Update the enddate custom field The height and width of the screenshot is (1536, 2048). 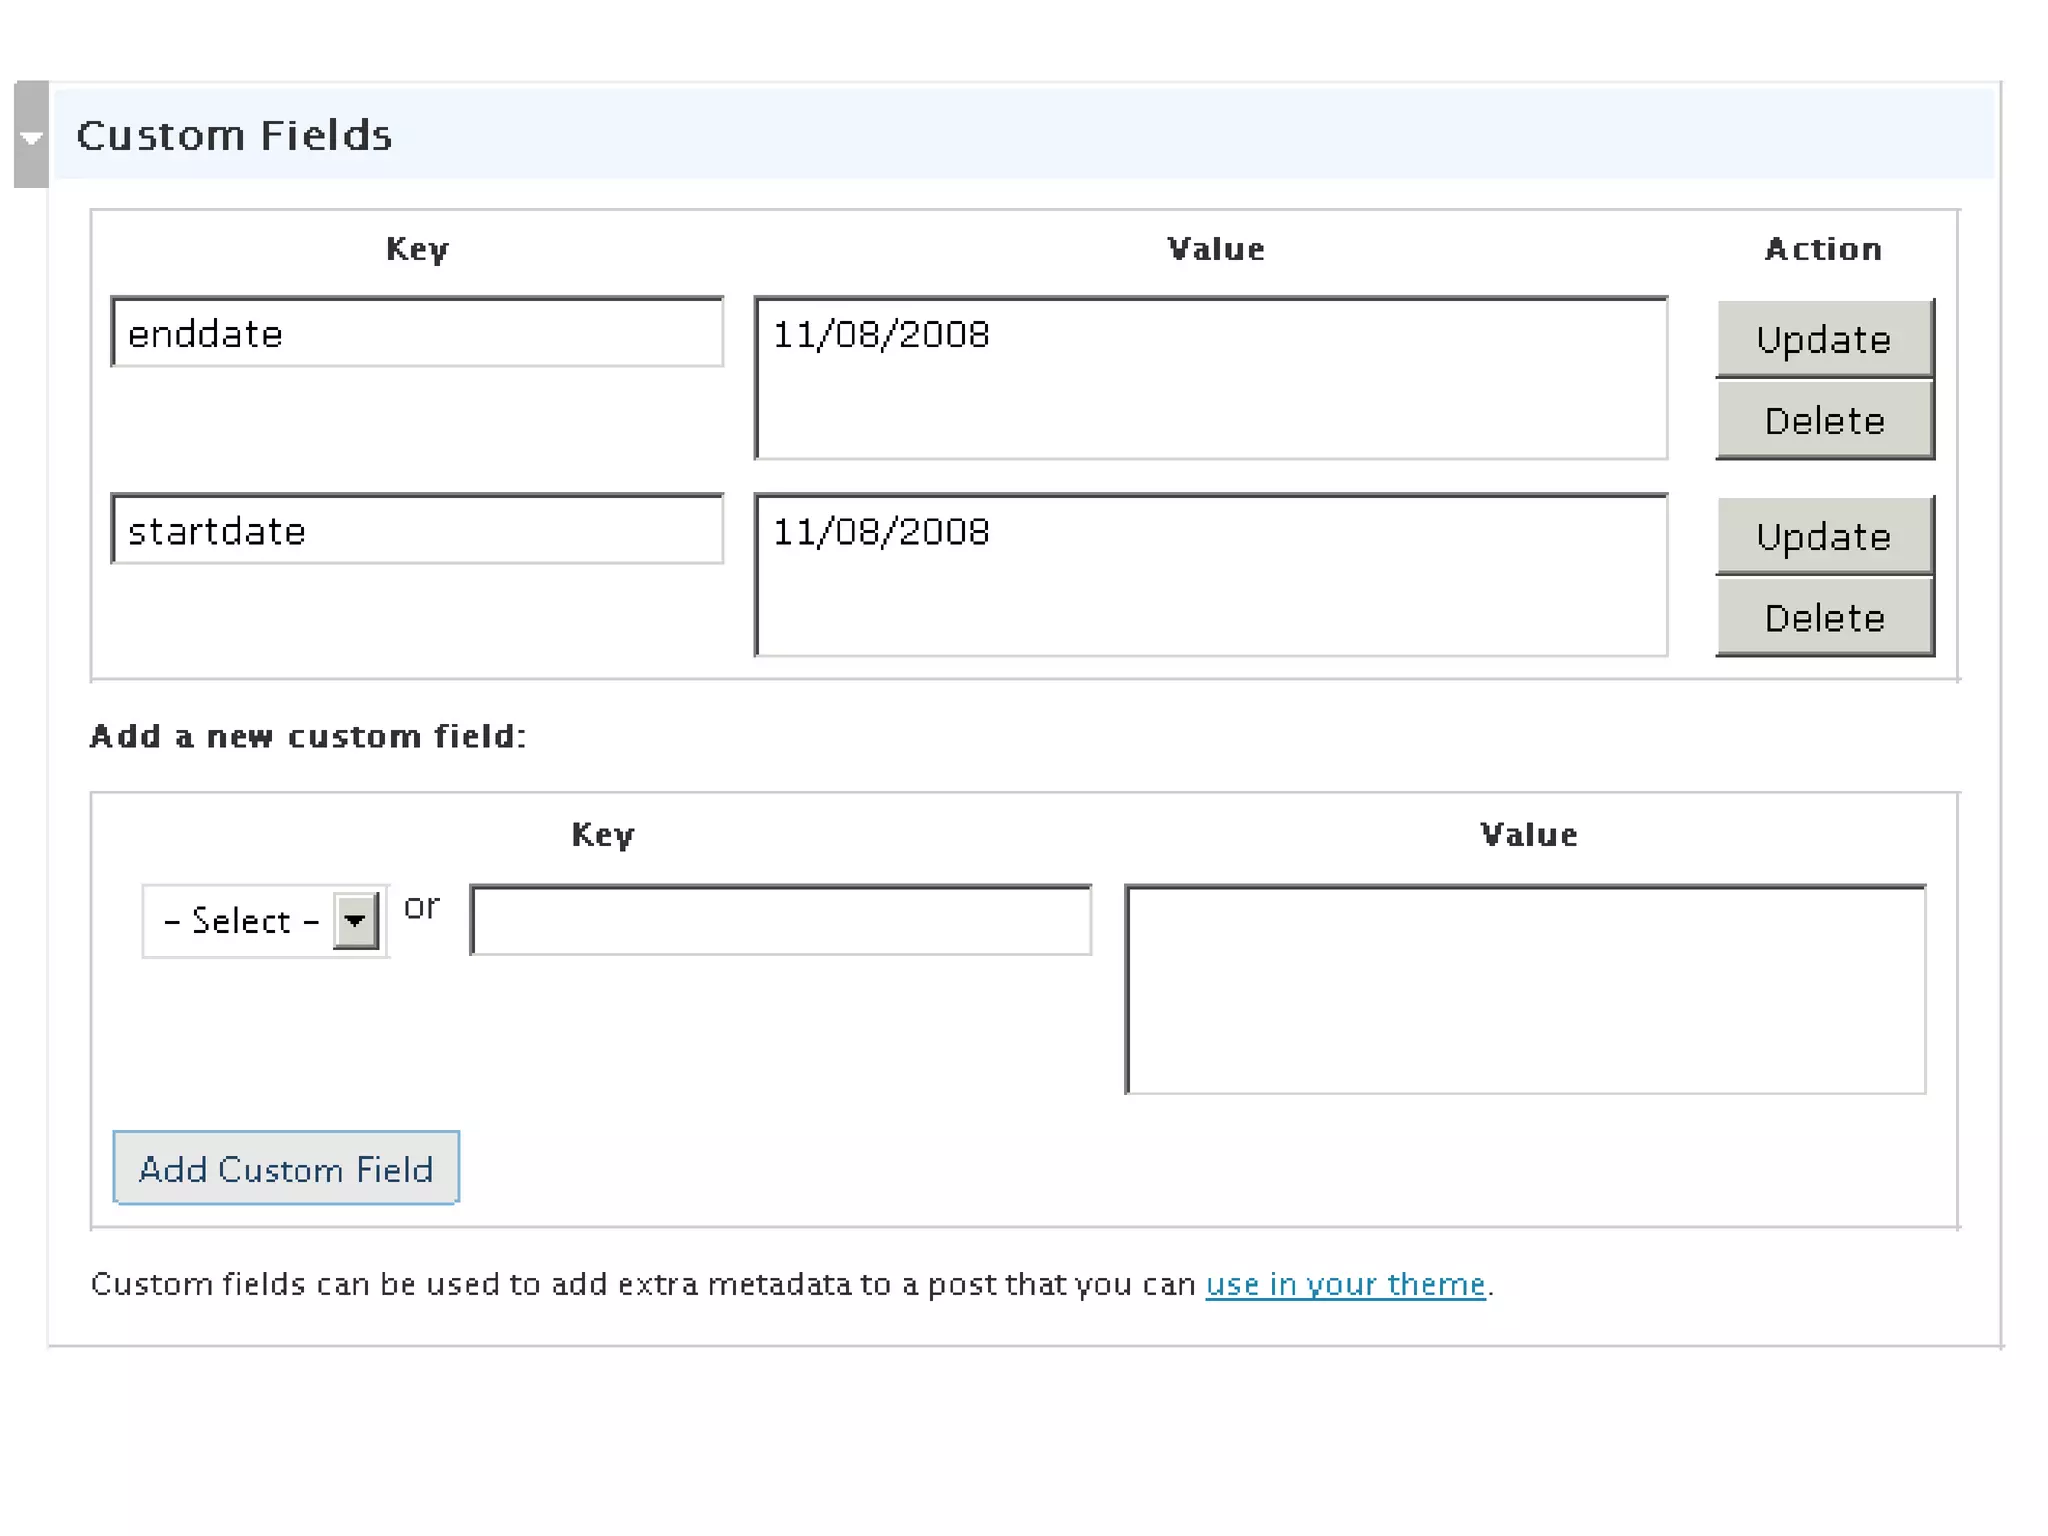pos(1825,339)
